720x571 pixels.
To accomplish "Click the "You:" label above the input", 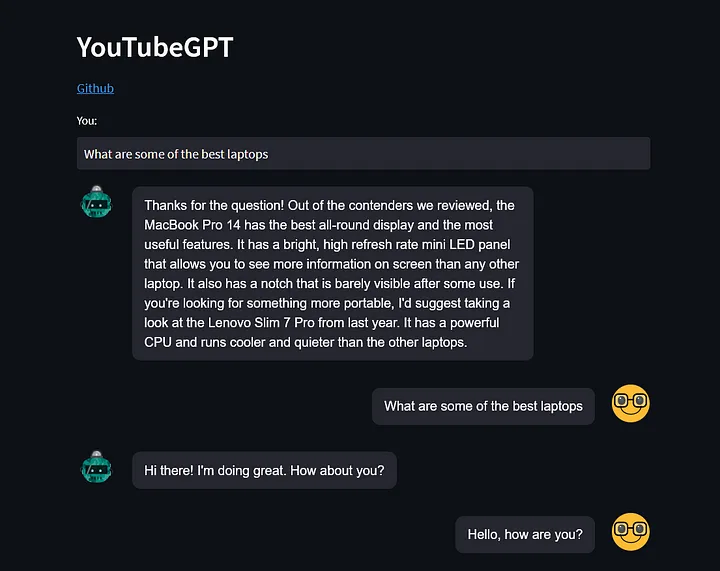I will click(87, 121).
